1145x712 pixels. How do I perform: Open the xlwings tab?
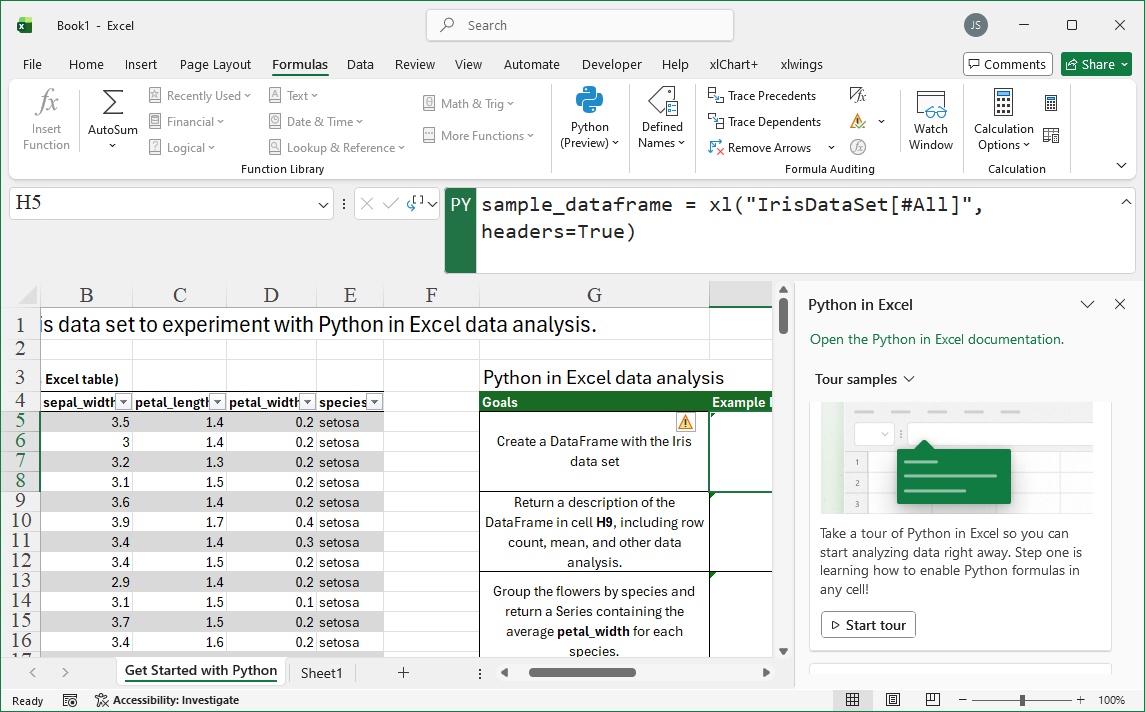click(x=801, y=64)
